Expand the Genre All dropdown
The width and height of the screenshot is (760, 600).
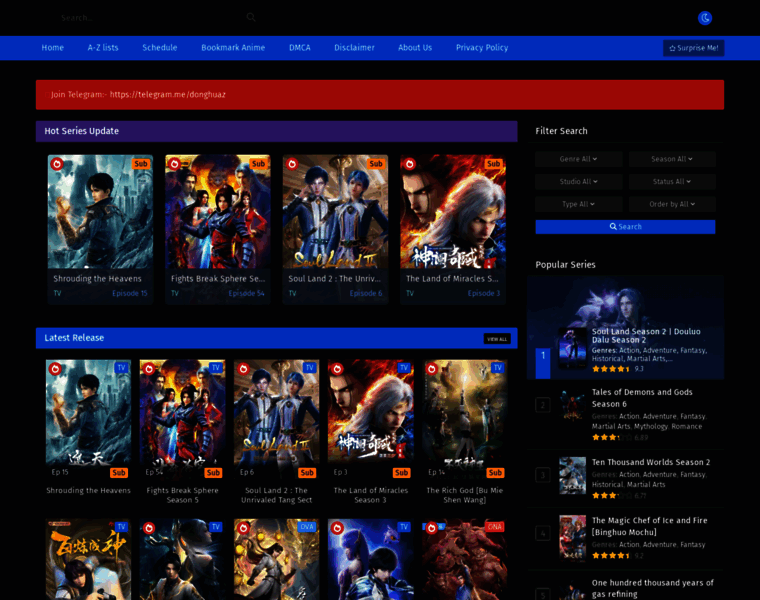579,159
